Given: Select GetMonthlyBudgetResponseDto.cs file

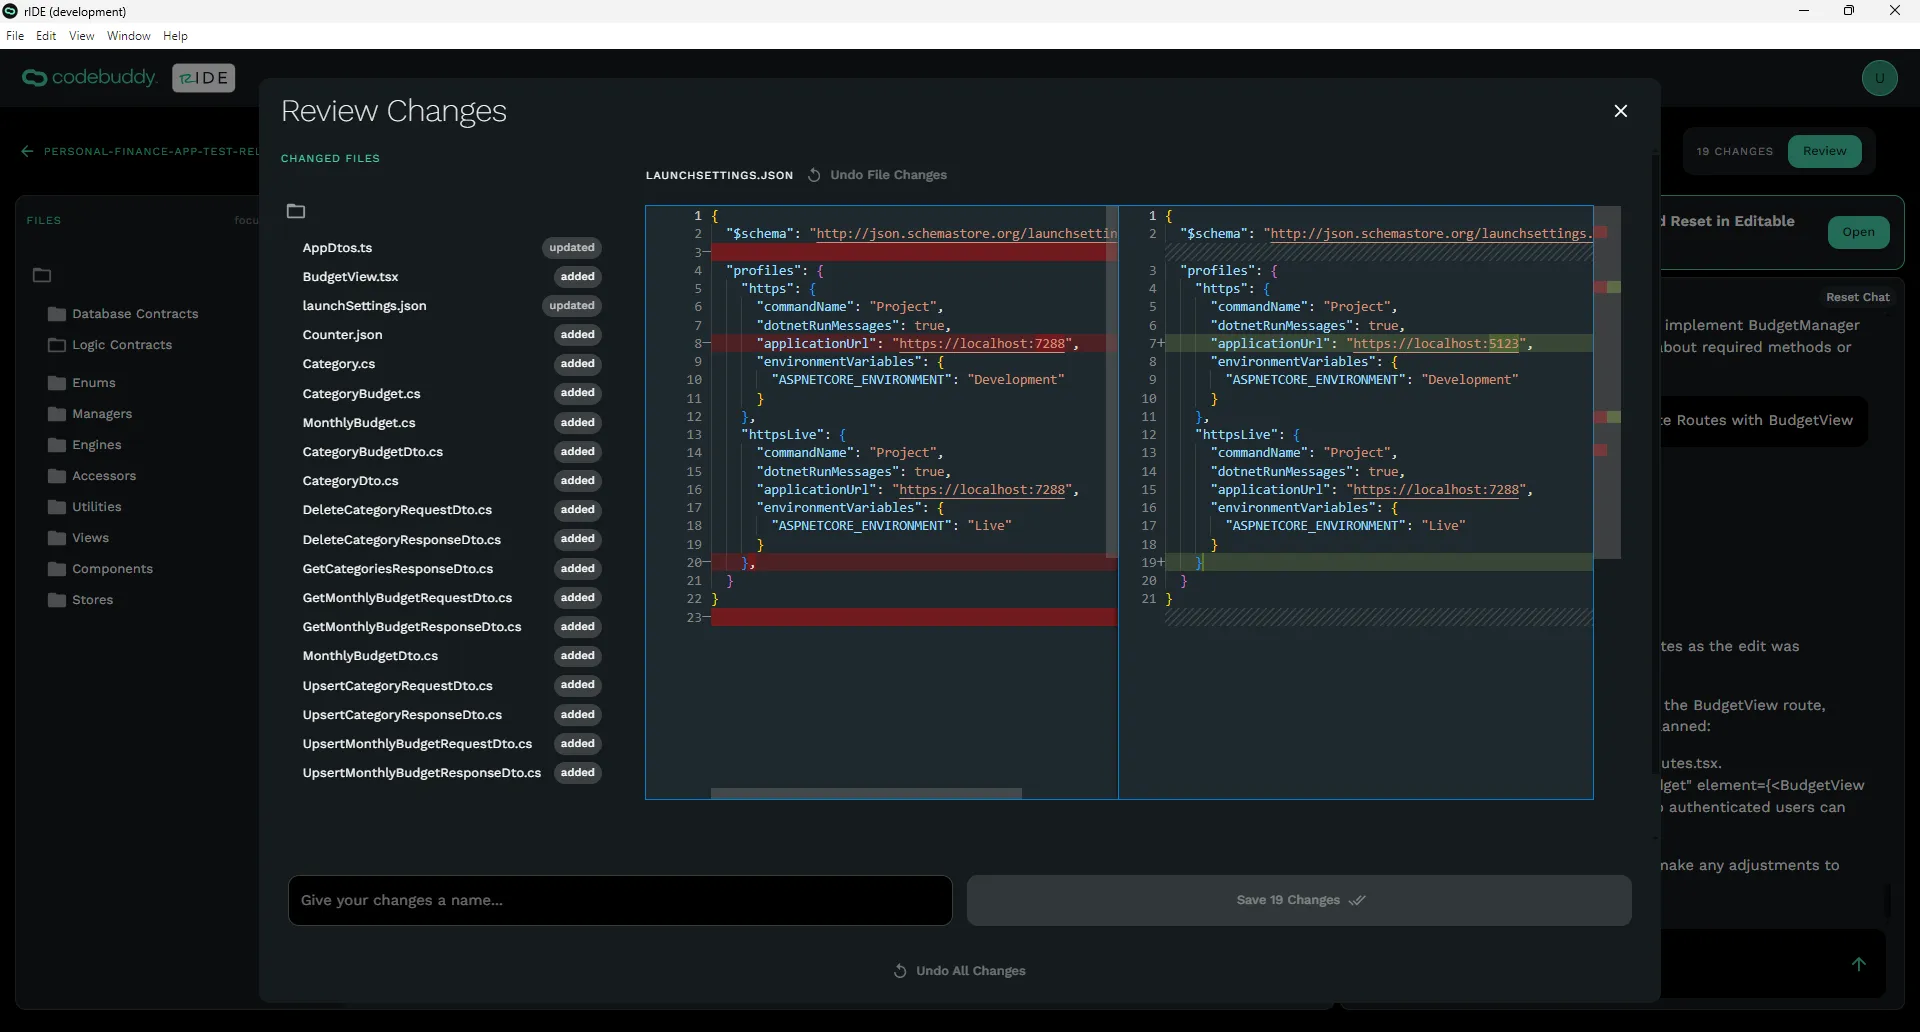Looking at the screenshot, I should (411, 627).
